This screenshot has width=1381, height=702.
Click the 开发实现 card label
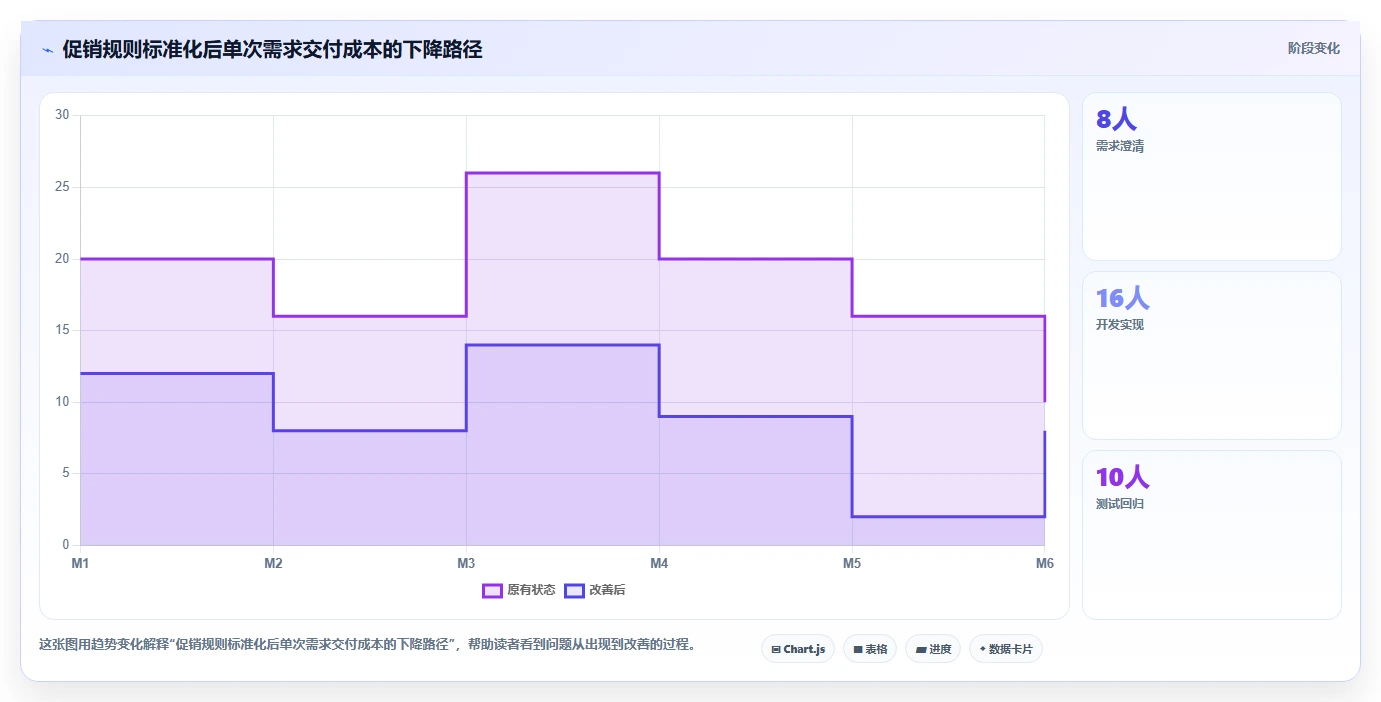1120,325
